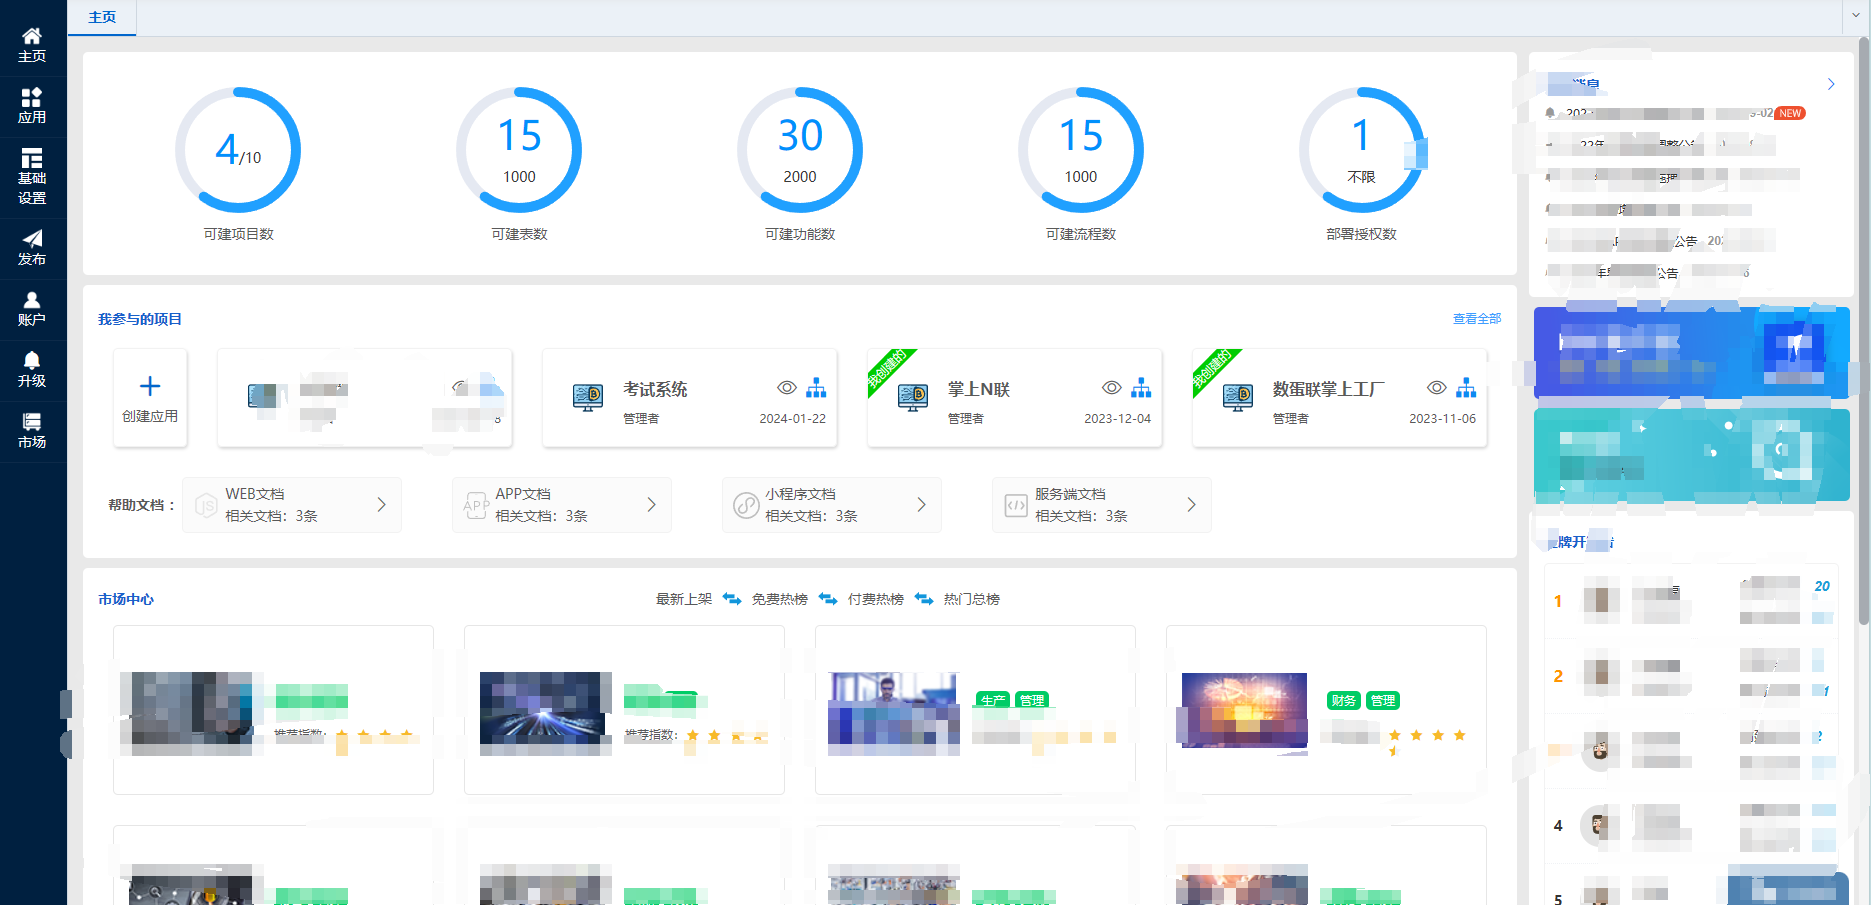Open the org chart icon of 掌上N联
The image size is (1871, 905).
tap(1141, 388)
